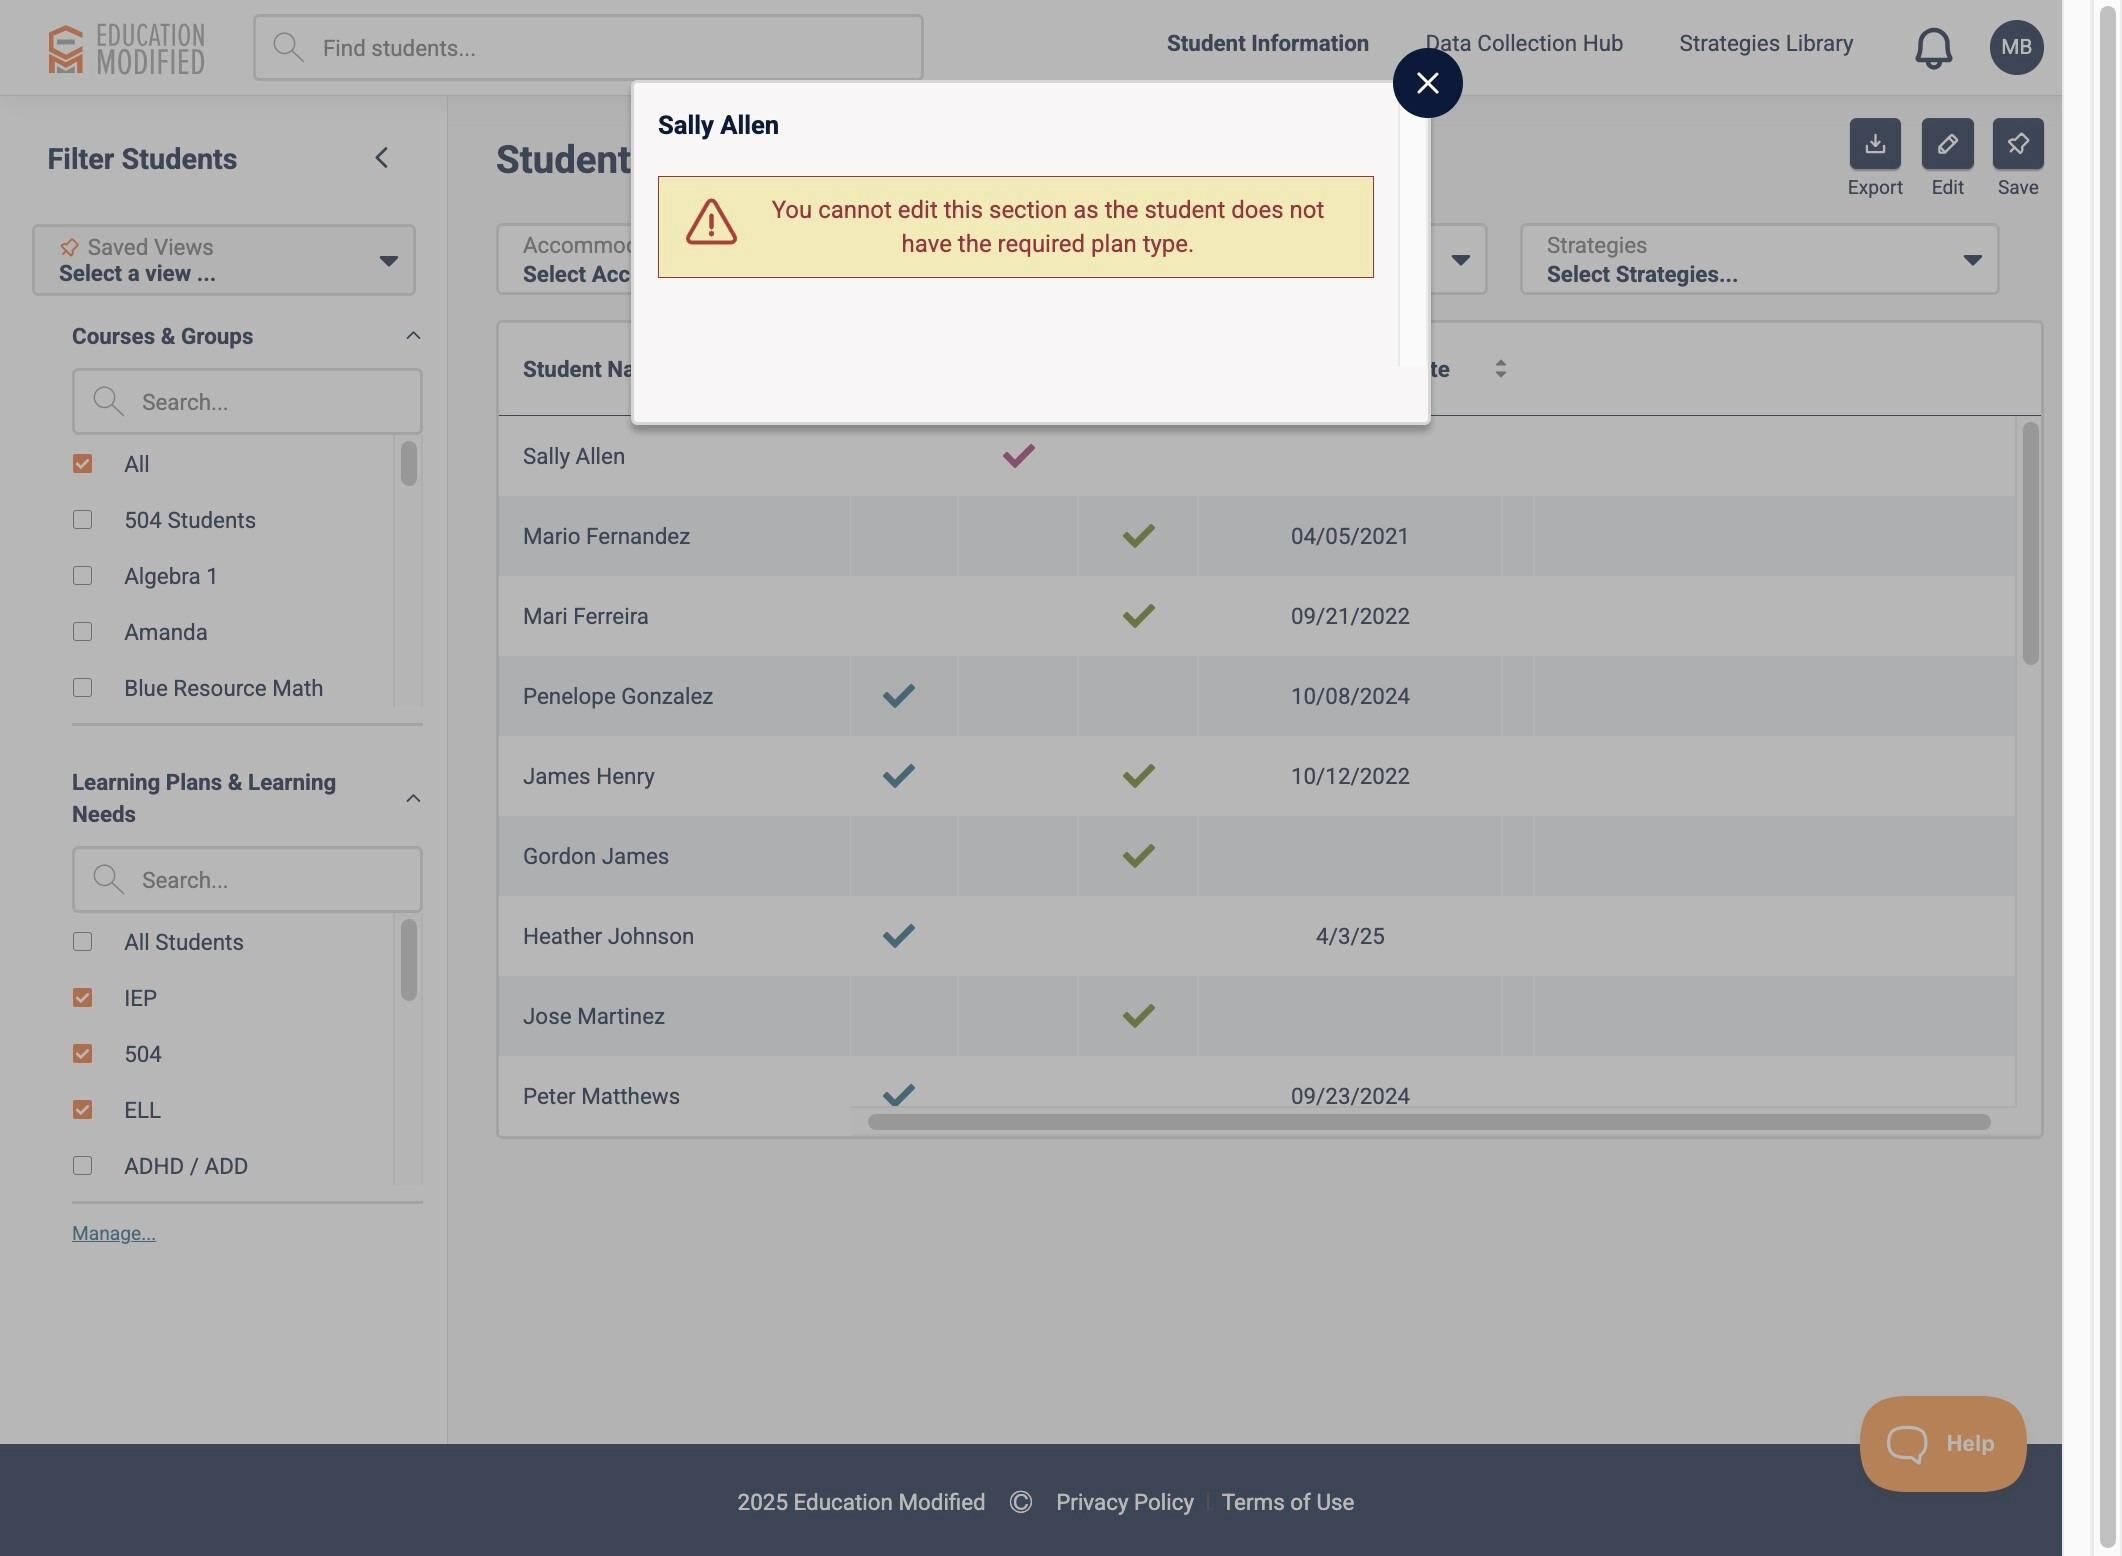Open the Strategies dropdown

[x=1758, y=260]
